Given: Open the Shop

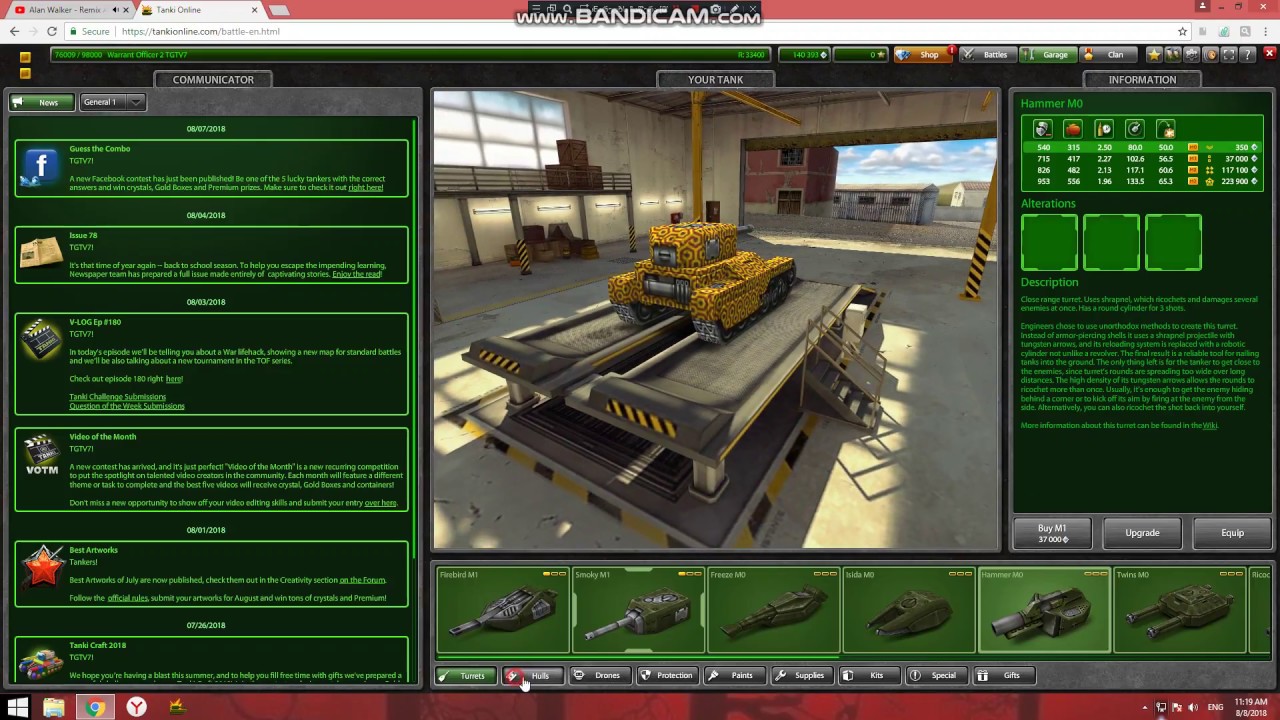Looking at the screenshot, I should click(921, 55).
